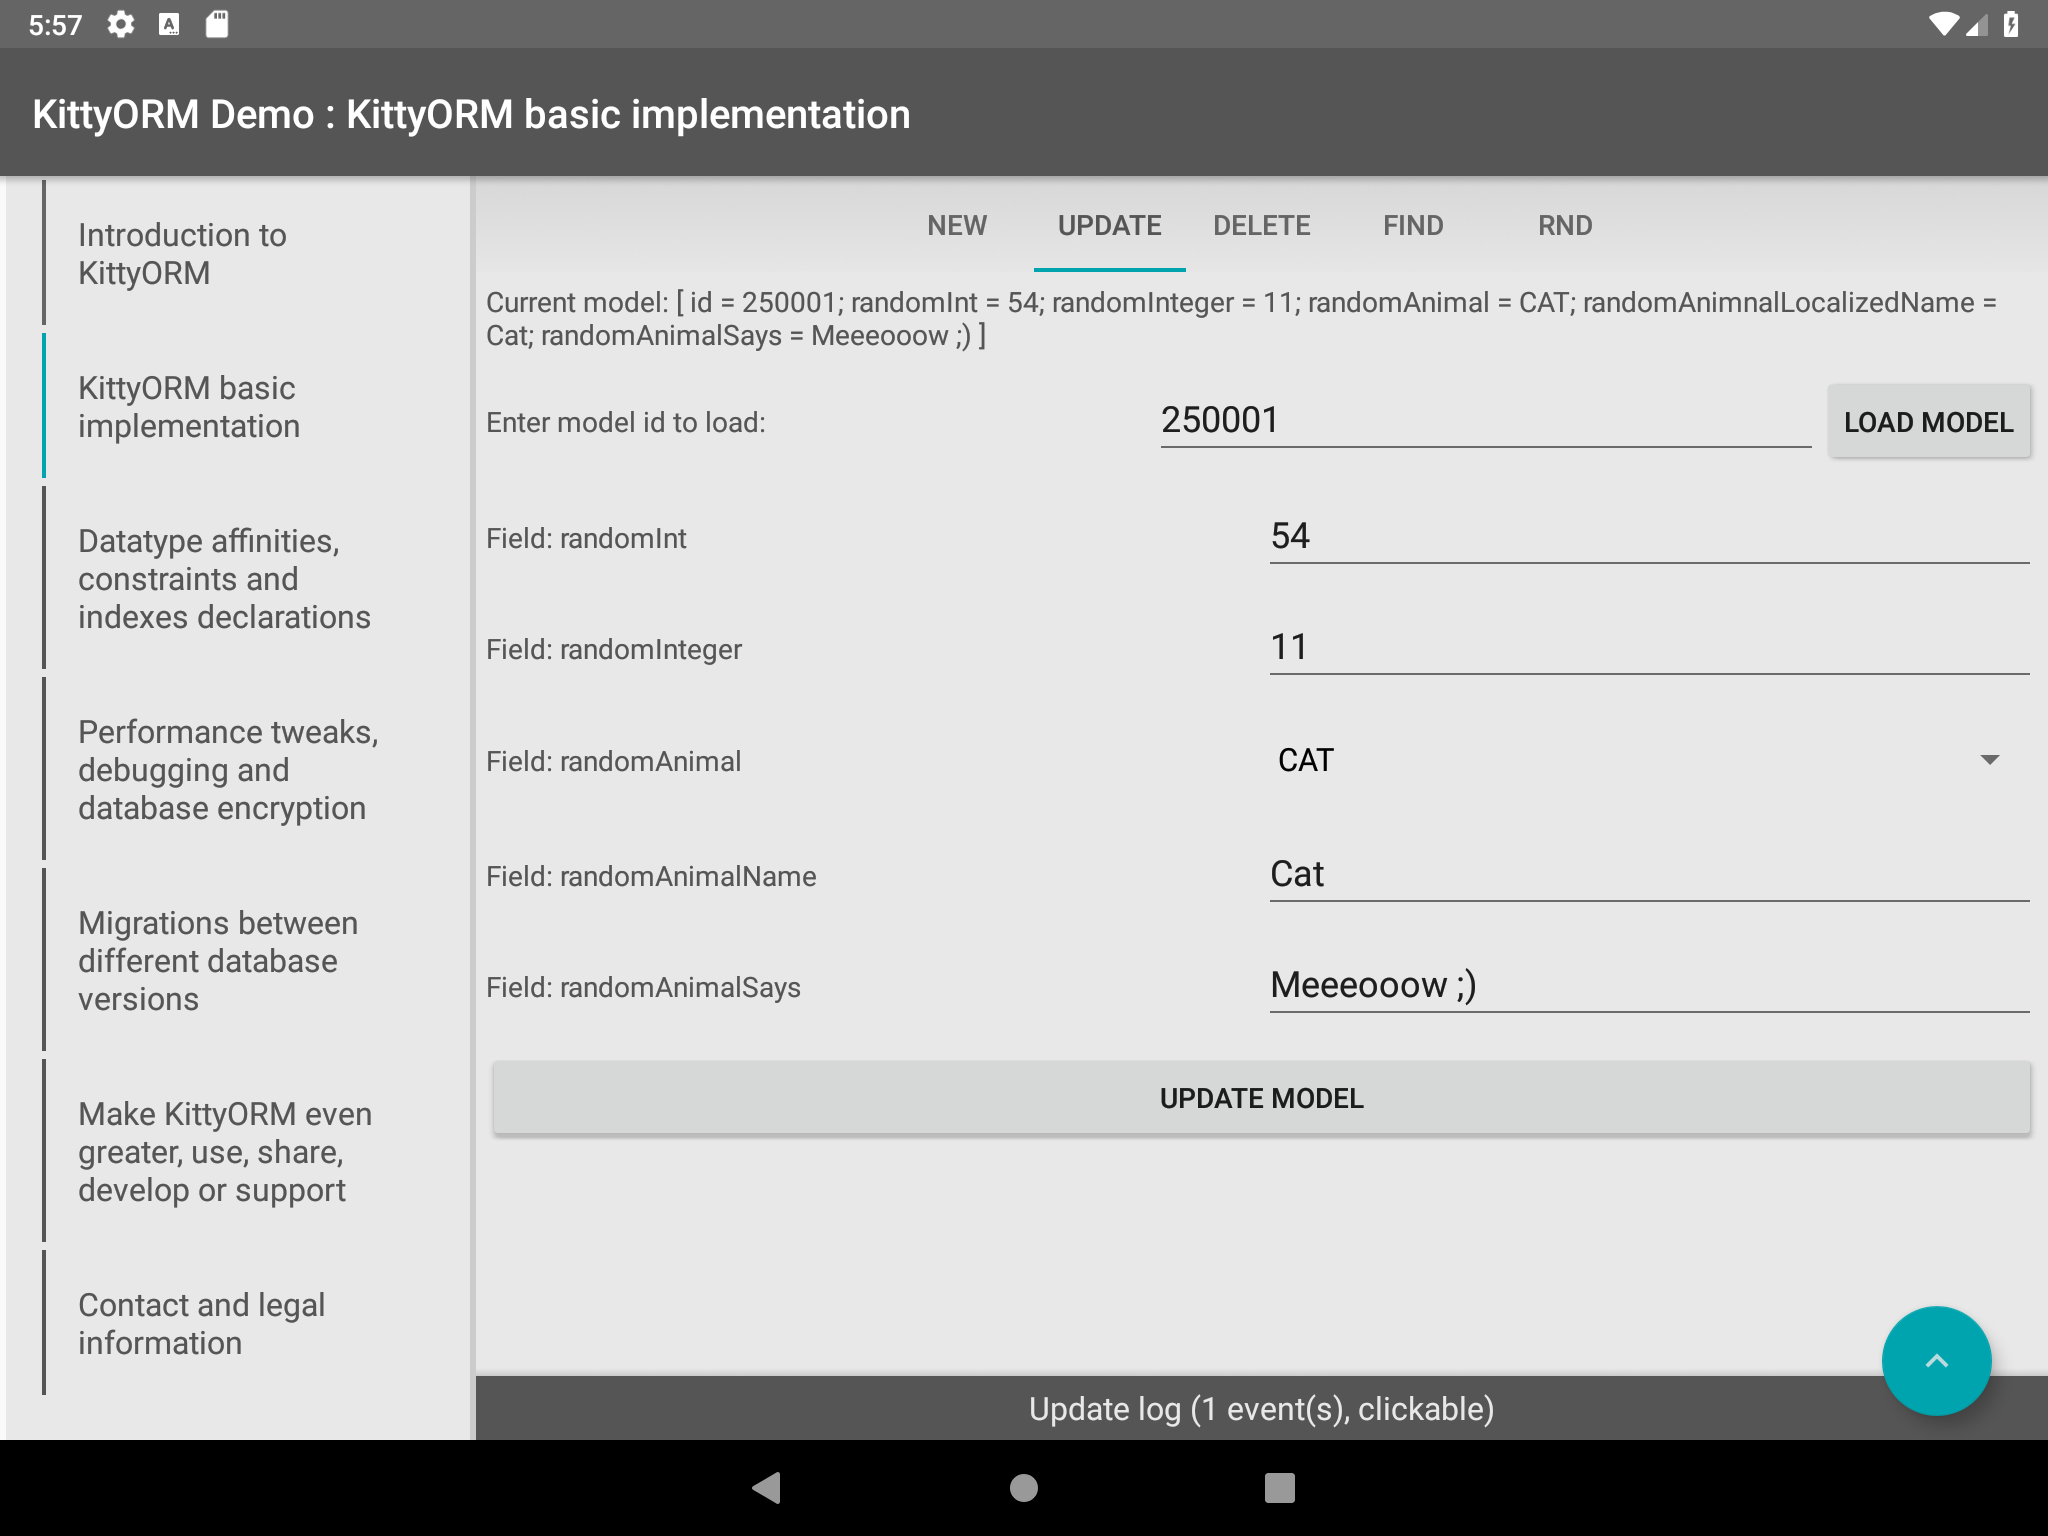Open Make KittyORM even greater section
The width and height of the screenshot is (2048, 1536).
(256, 1151)
